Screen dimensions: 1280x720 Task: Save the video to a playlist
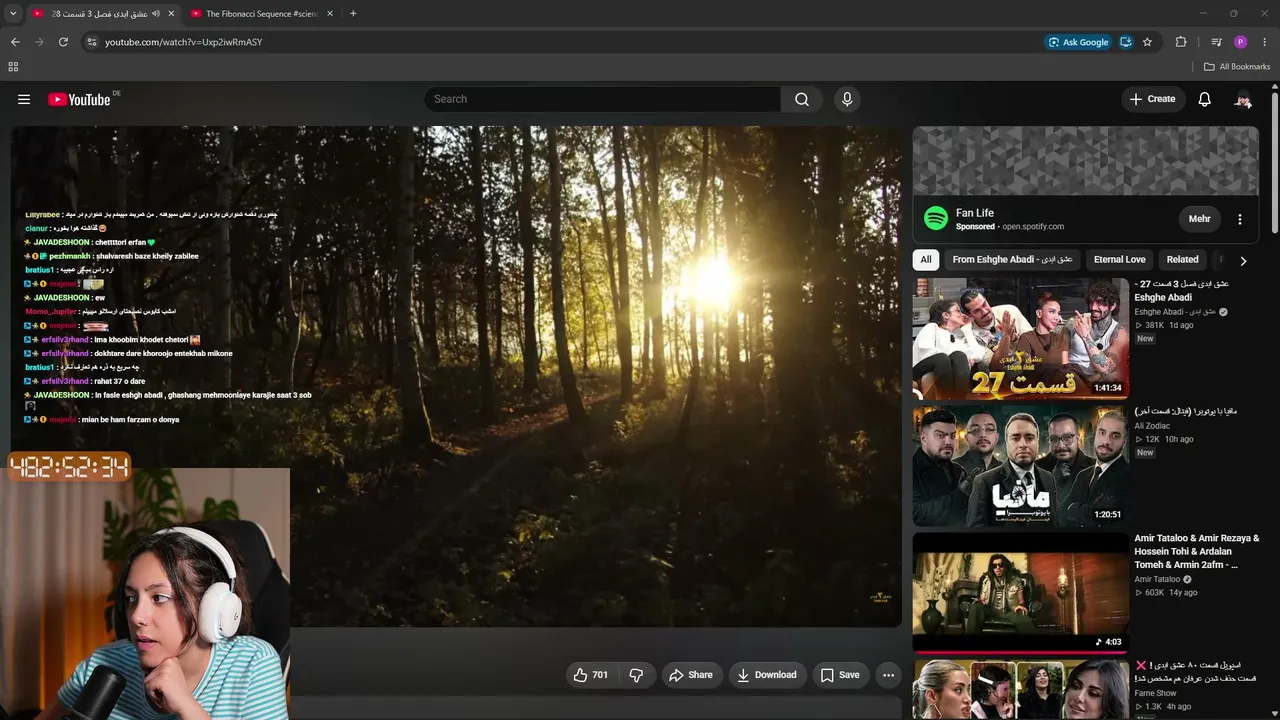point(840,675)
